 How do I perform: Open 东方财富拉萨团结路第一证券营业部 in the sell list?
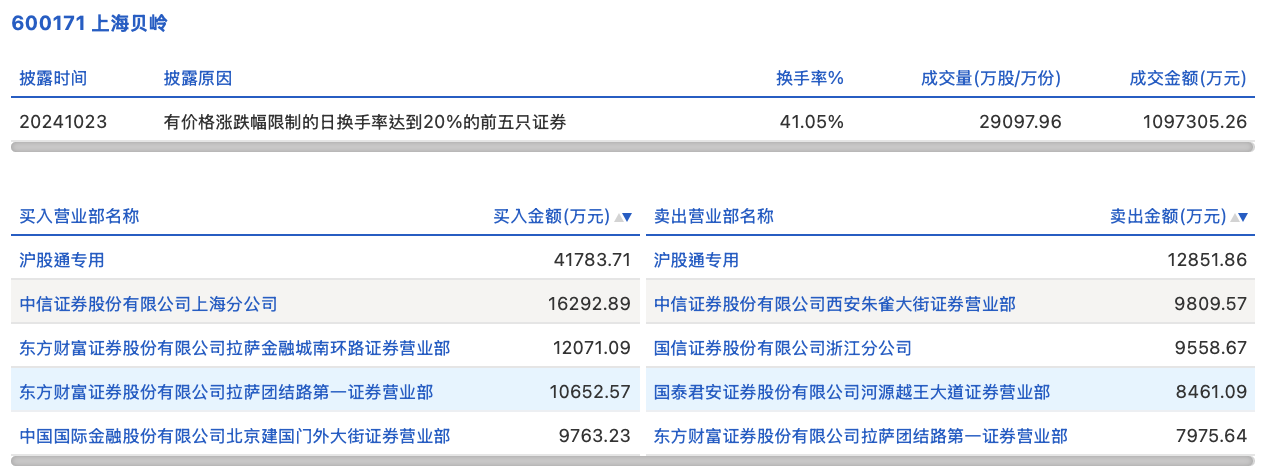pyautogui.click(x=860, y=436)
